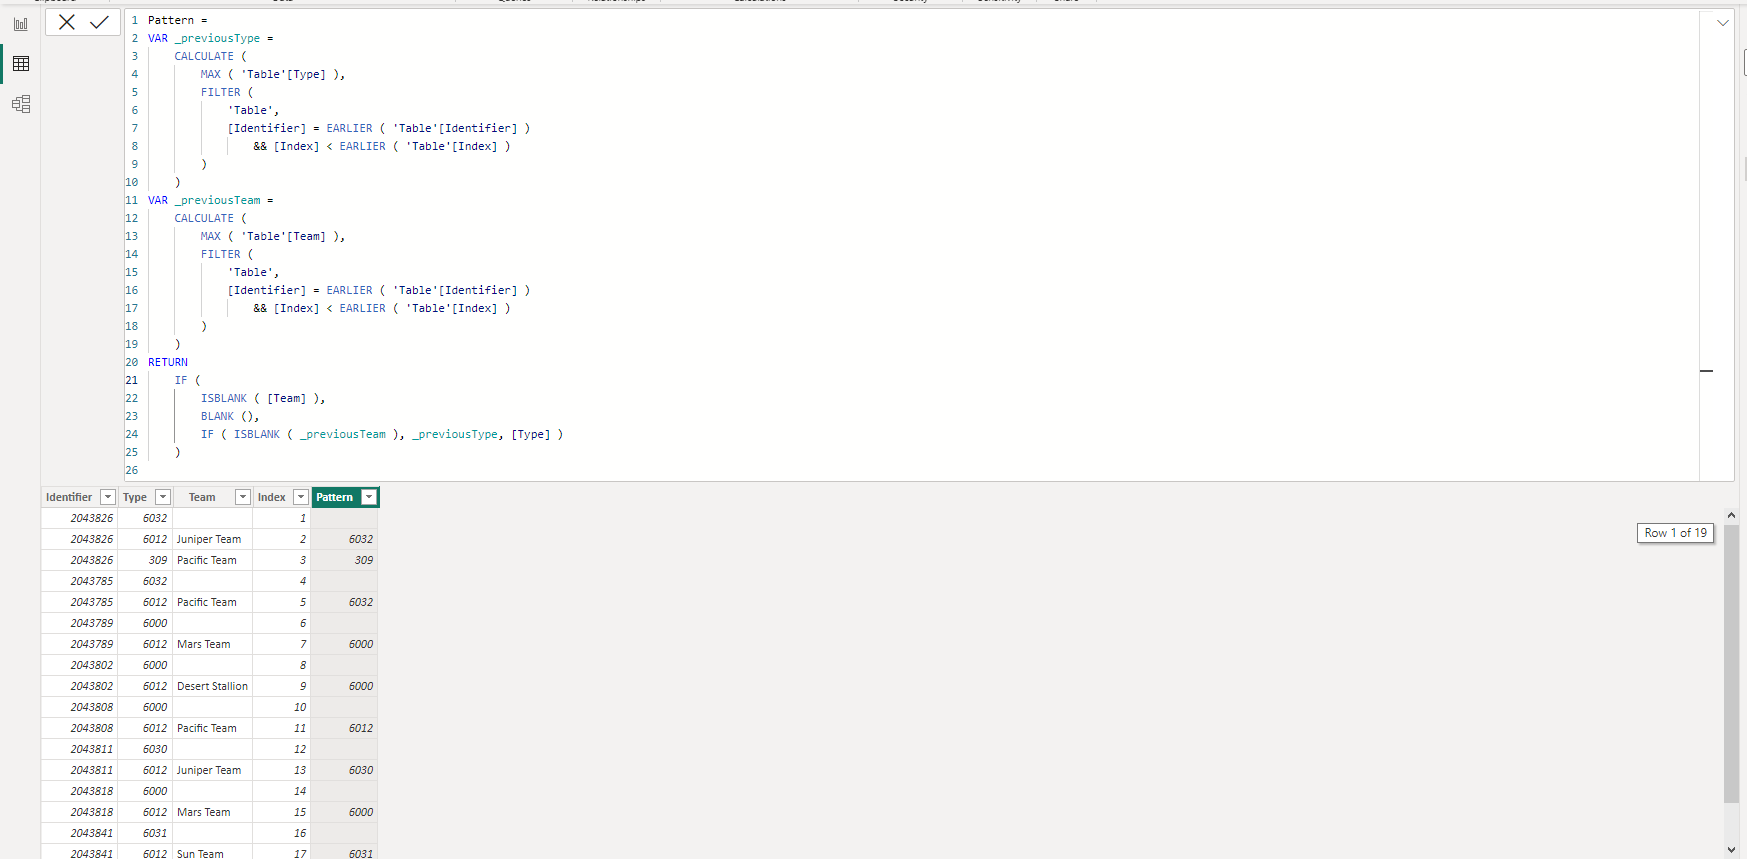Screen dimensions: 1747x859
Task: Select the Team column header
Action: pos(202,497)
